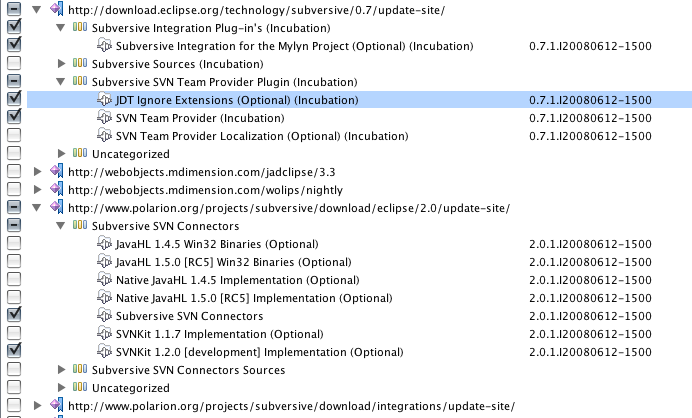
Task: Check the Native JavaHL 1.4.5 Implementation box
Action: 14,279
